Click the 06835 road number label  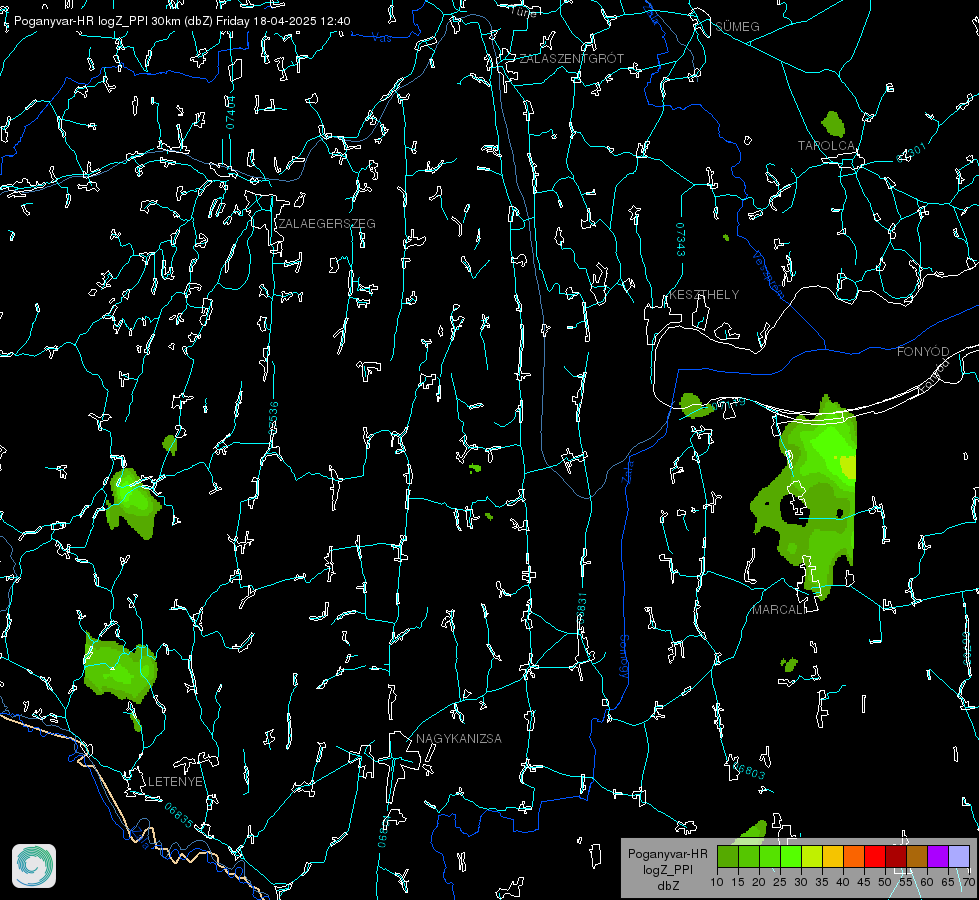click(x=179, y=816)
